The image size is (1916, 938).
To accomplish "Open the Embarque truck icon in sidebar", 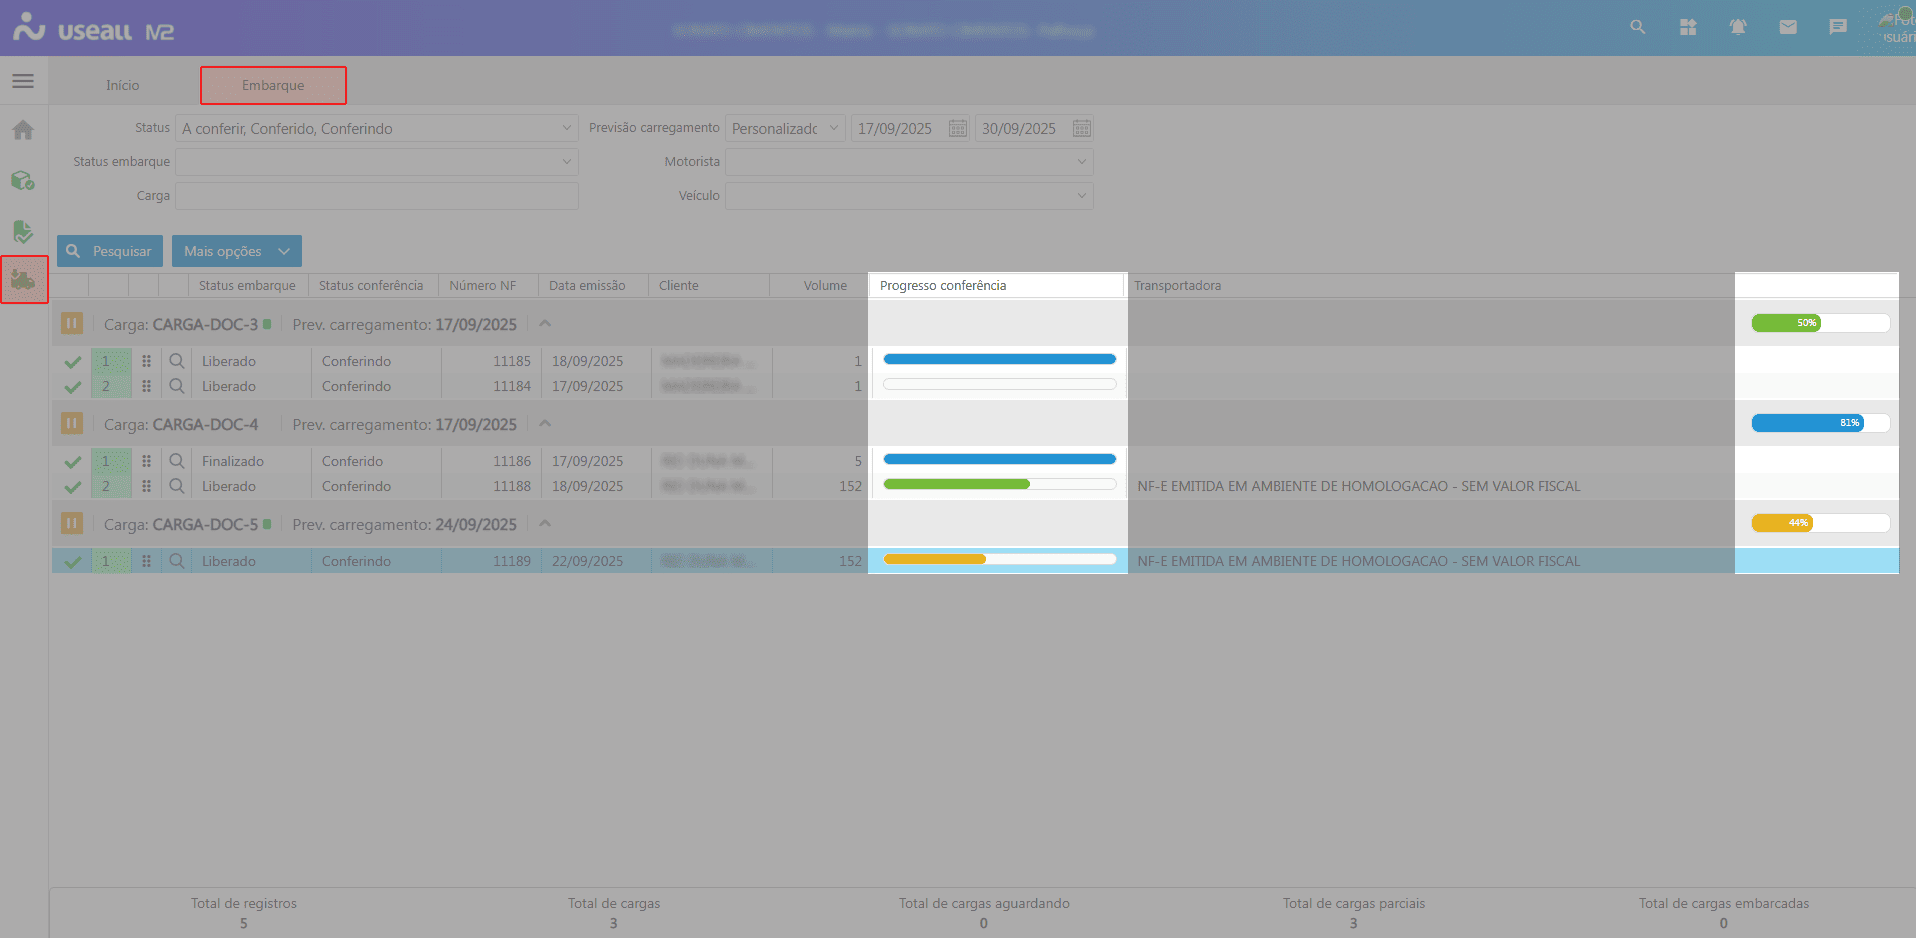I will pyautogui.click(x=24, y=280).
